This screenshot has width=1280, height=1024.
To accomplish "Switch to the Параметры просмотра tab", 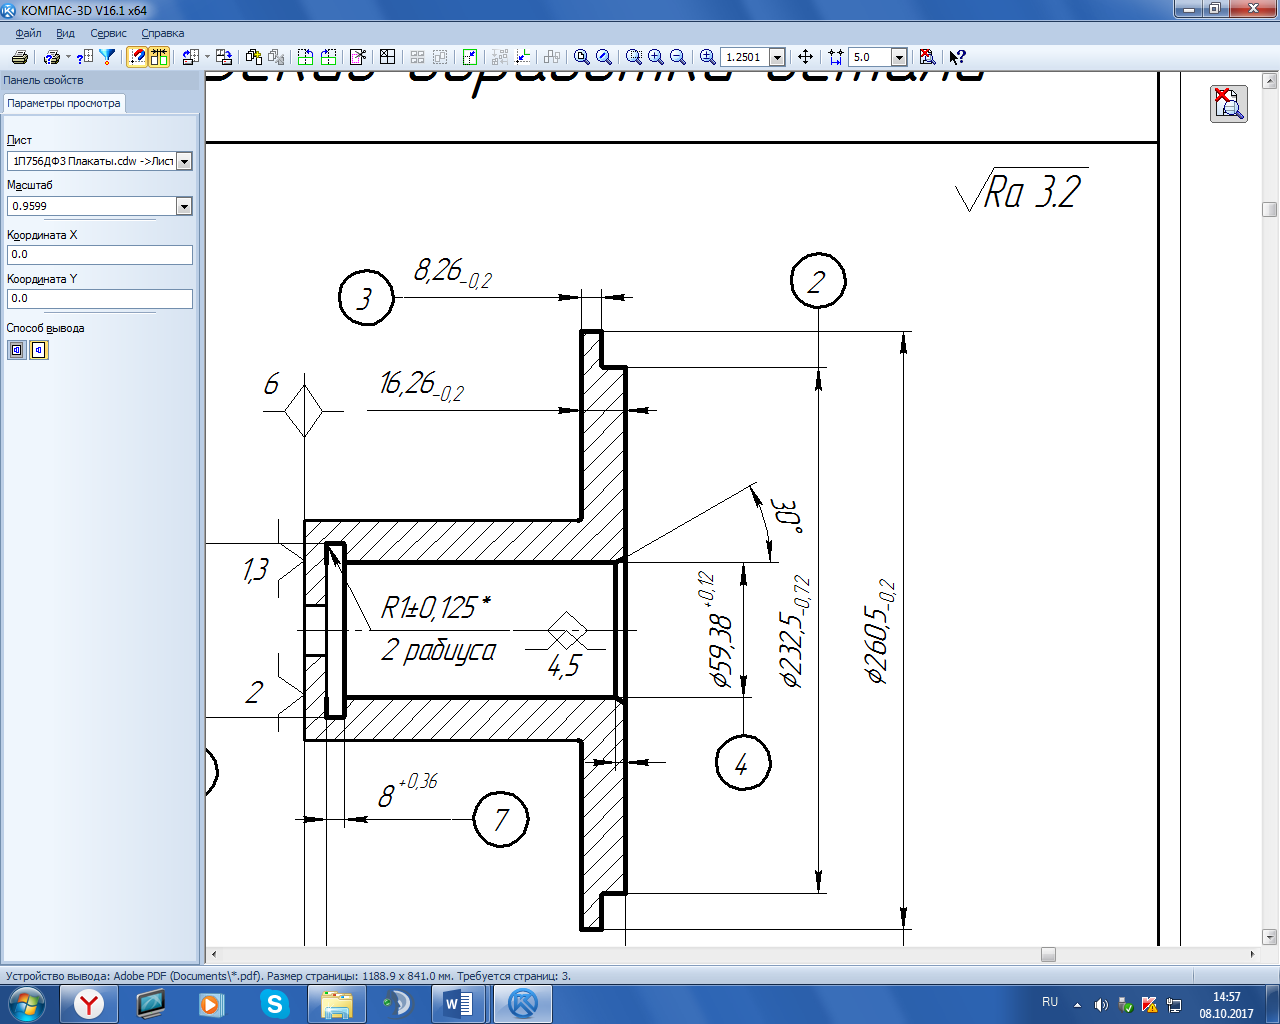I will click(64, 103).
